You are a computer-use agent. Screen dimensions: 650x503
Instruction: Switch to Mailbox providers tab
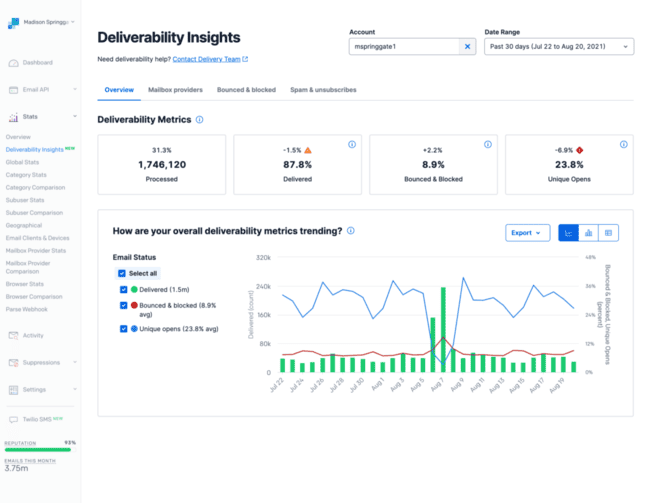pyautogui.click(x=175, y=90)
